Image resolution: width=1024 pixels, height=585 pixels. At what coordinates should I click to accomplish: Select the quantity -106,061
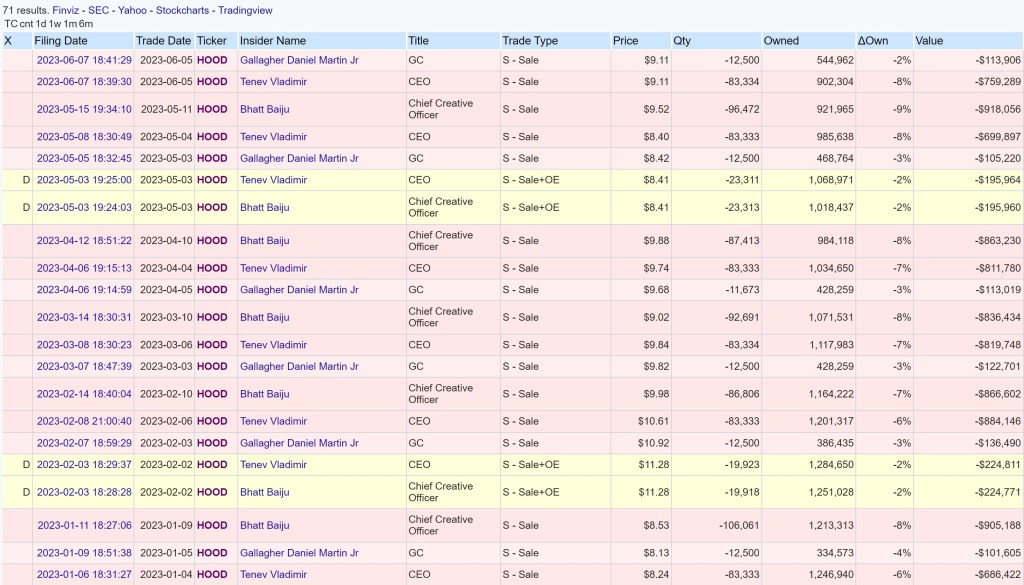739,525
